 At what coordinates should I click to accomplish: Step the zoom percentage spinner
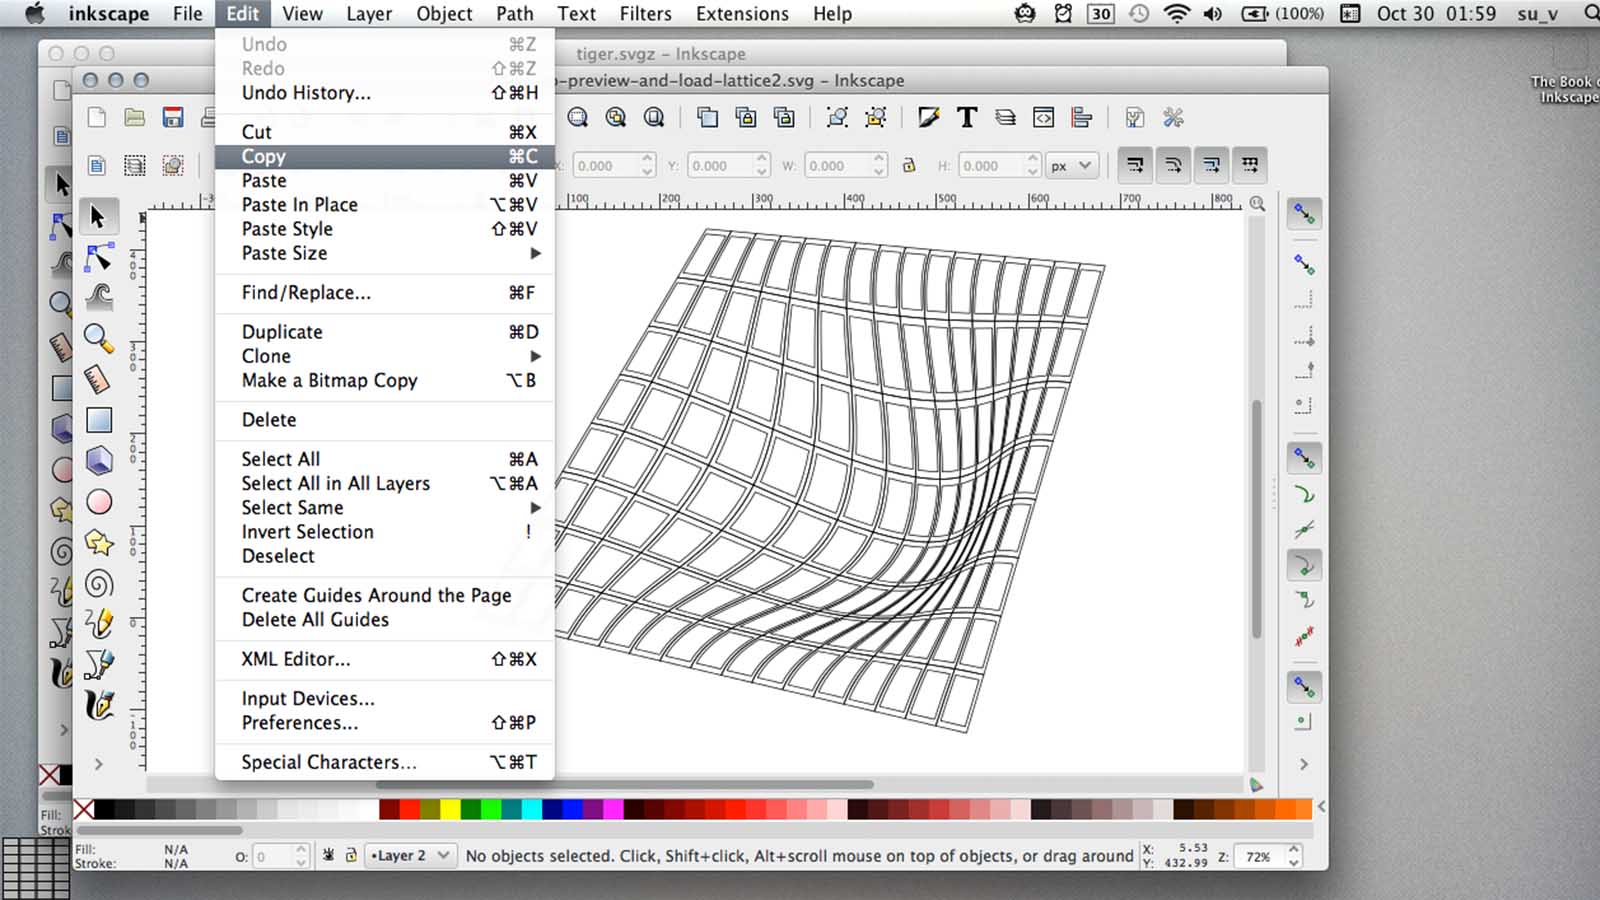click(1294, 855)
